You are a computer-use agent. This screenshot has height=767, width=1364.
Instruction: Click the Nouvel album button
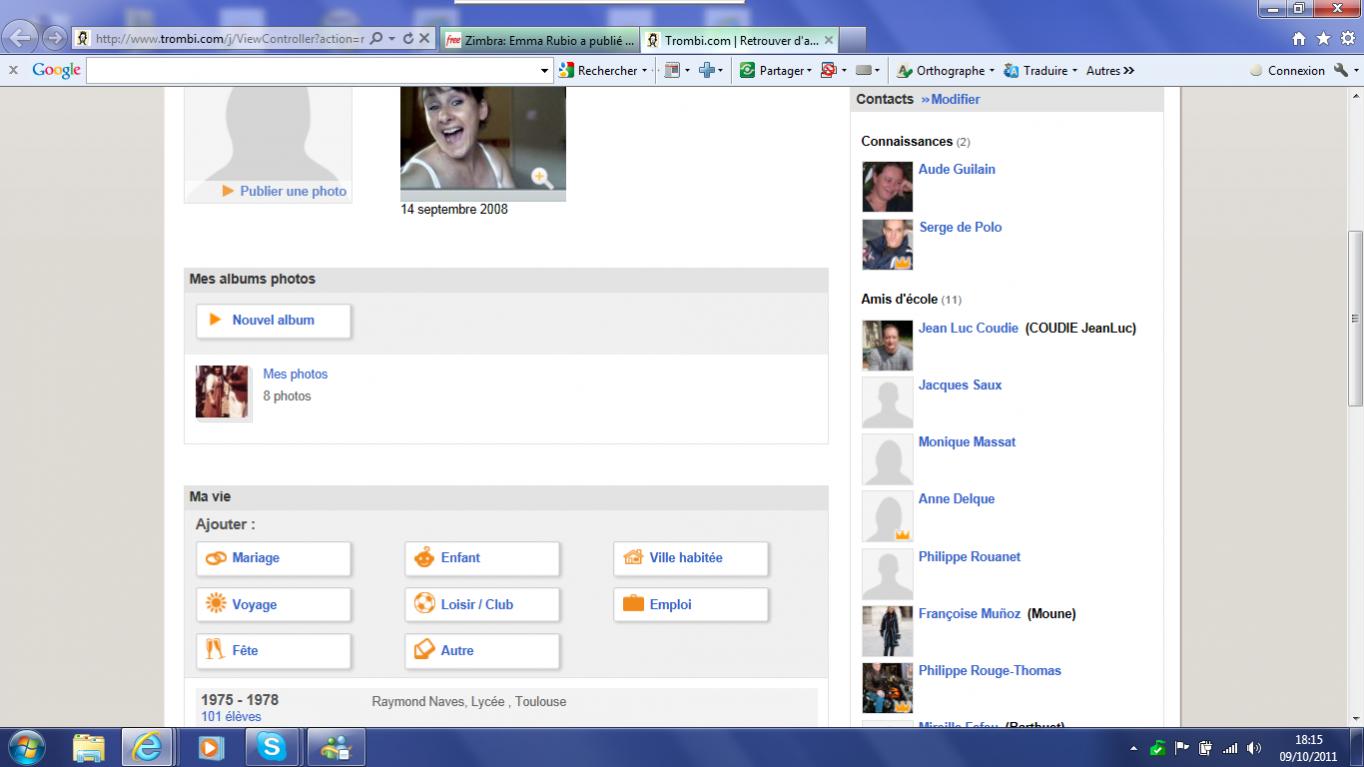[273, 321]
